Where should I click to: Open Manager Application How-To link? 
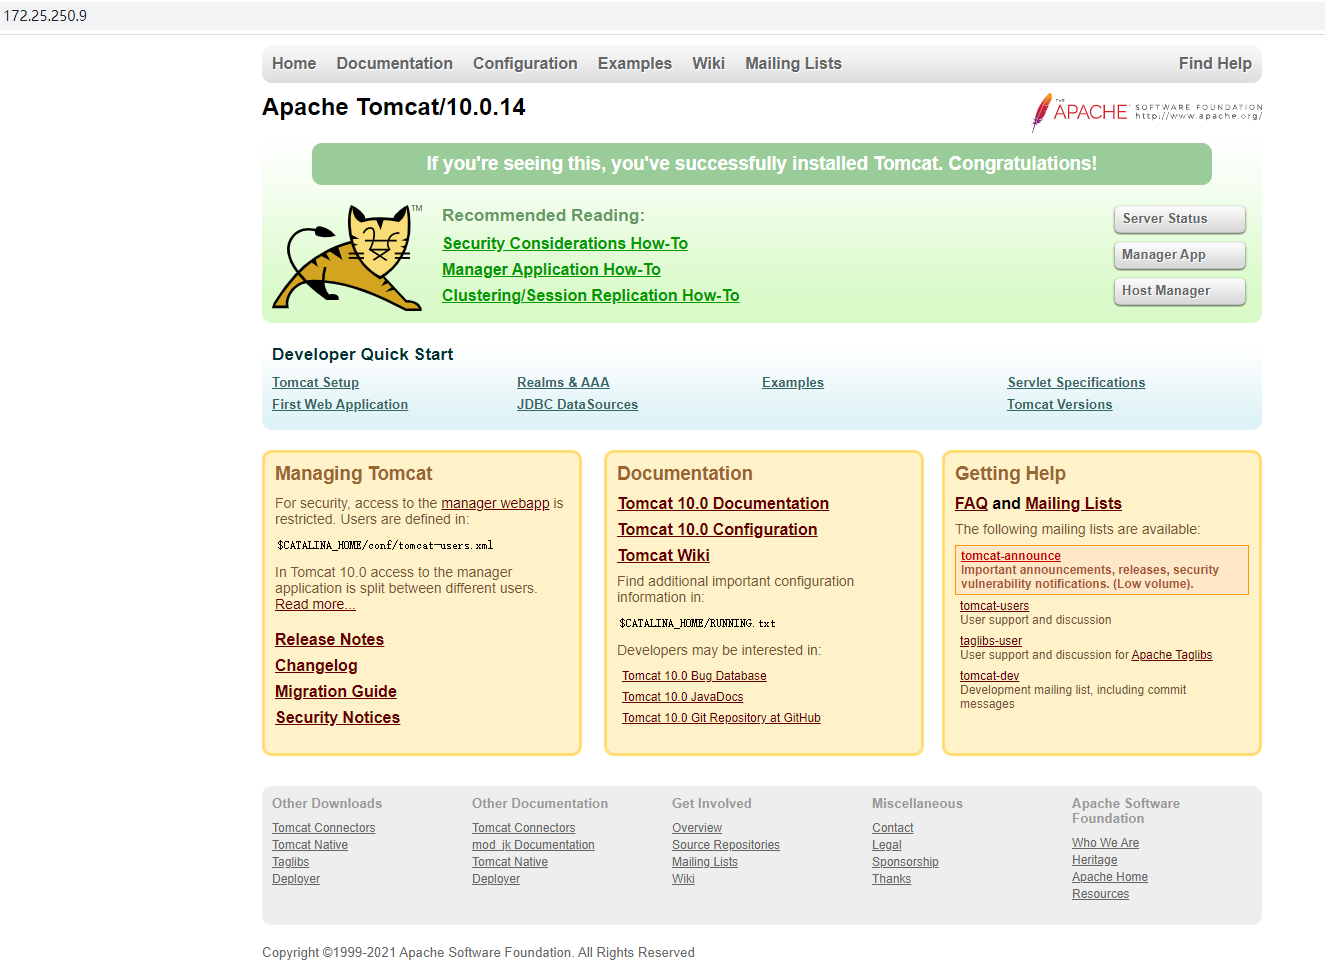coord(551,269)
